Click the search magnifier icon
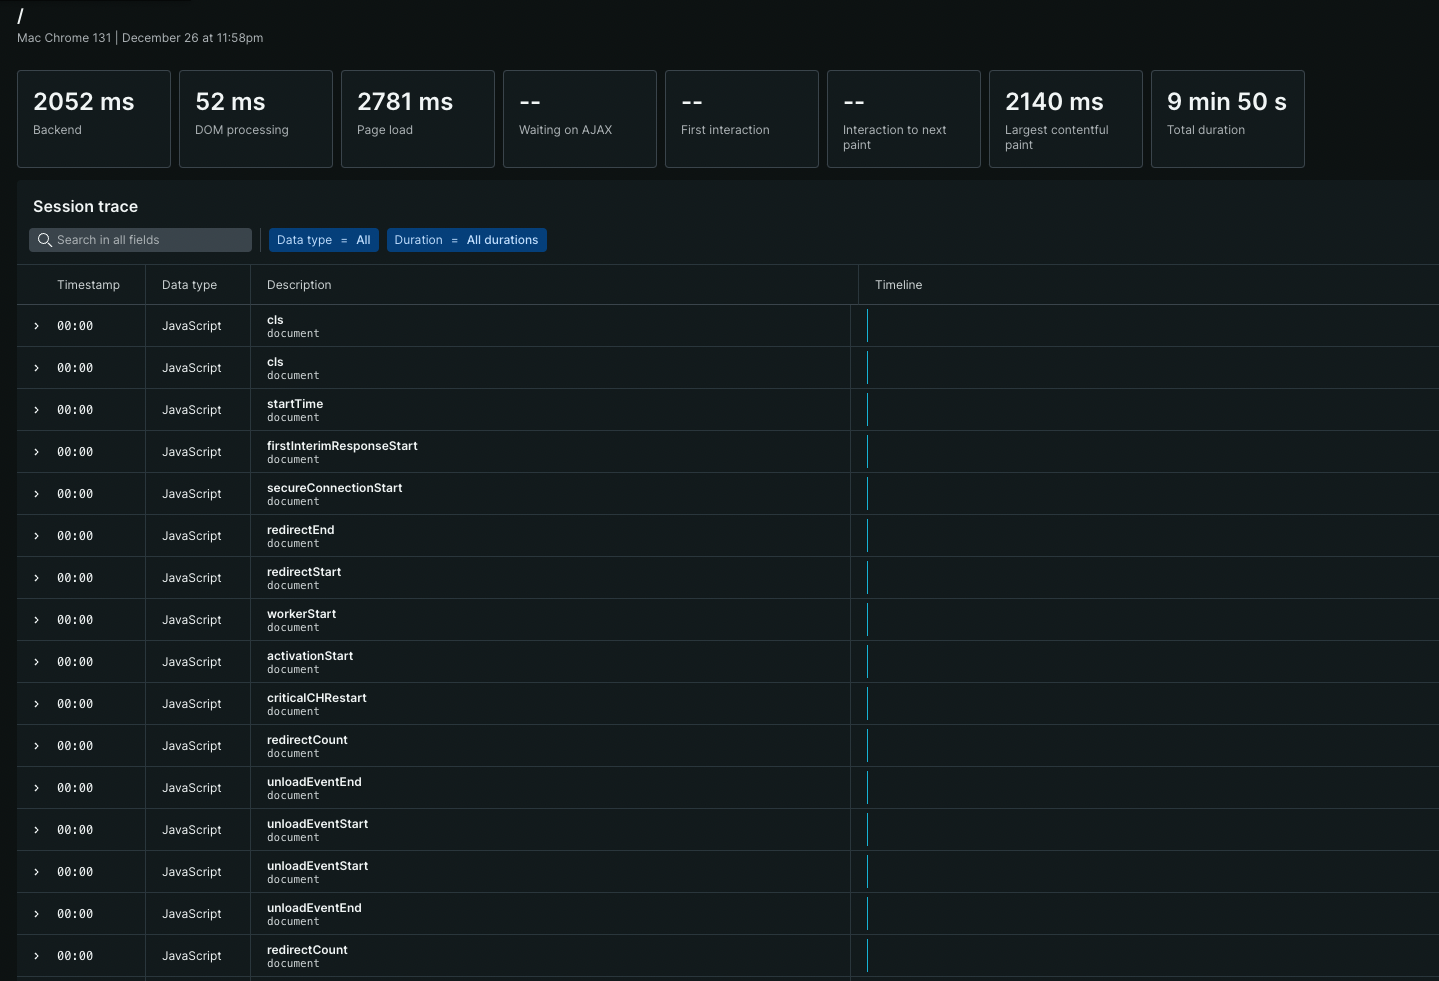 pos(44,240)
